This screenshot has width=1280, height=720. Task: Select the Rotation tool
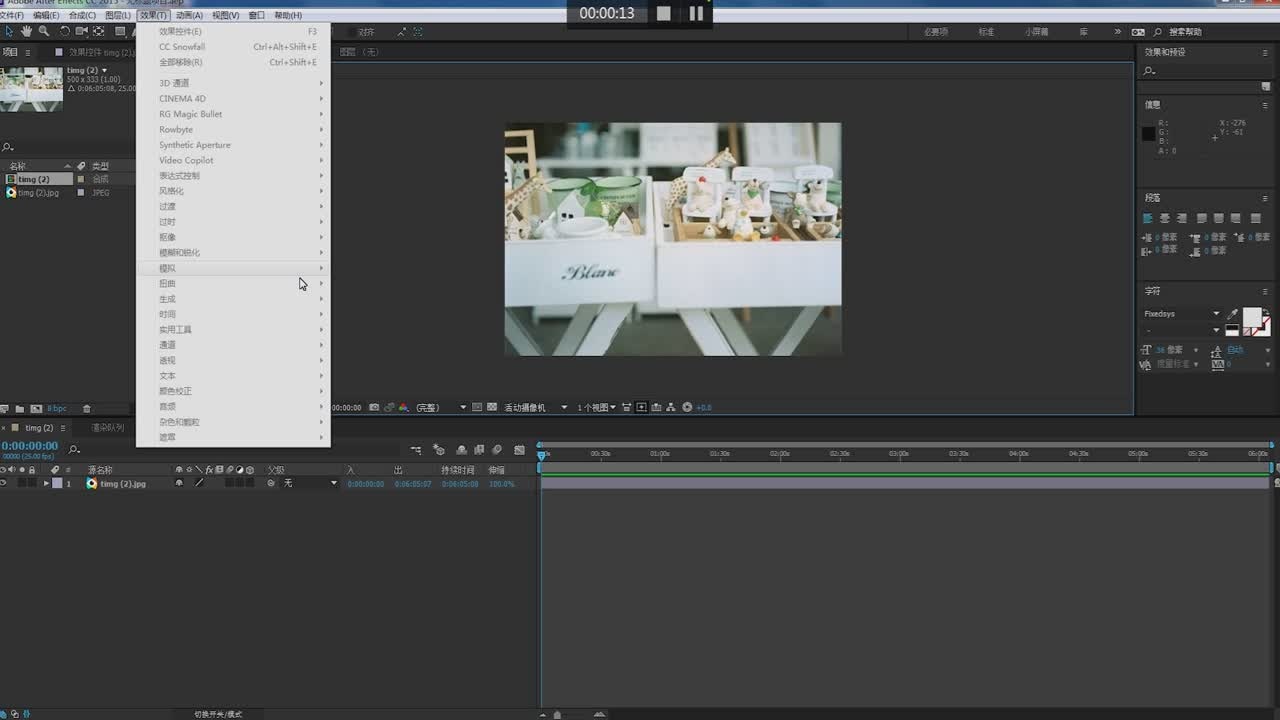click(65, 31)
